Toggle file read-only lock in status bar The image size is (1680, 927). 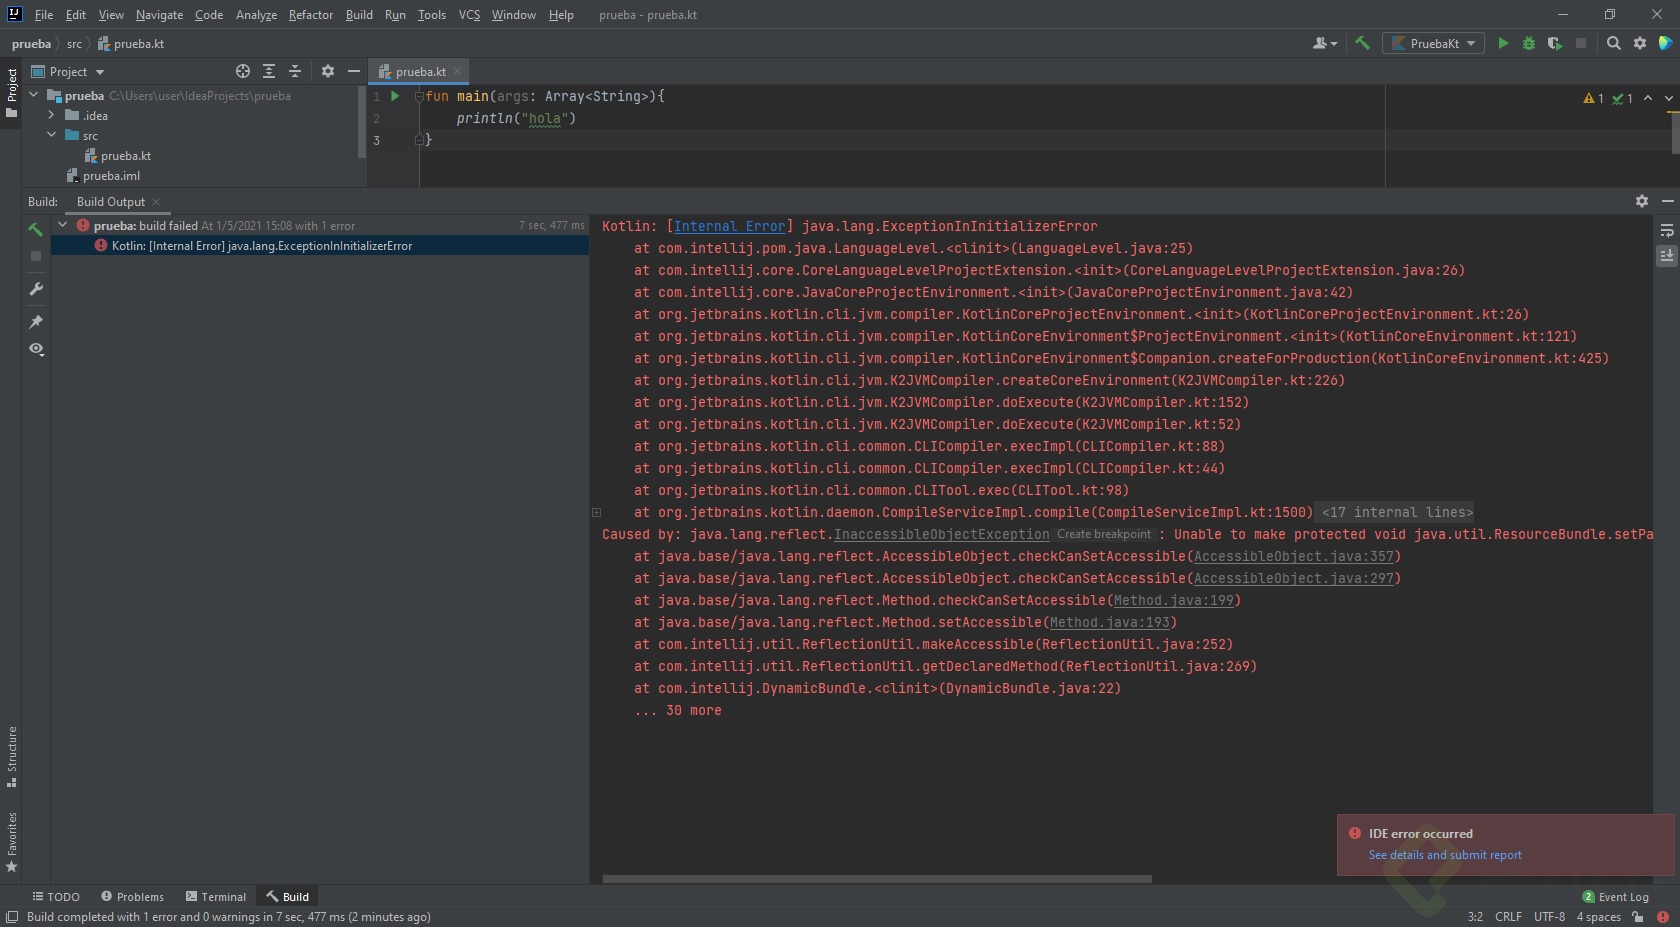tap(1638, 917)
